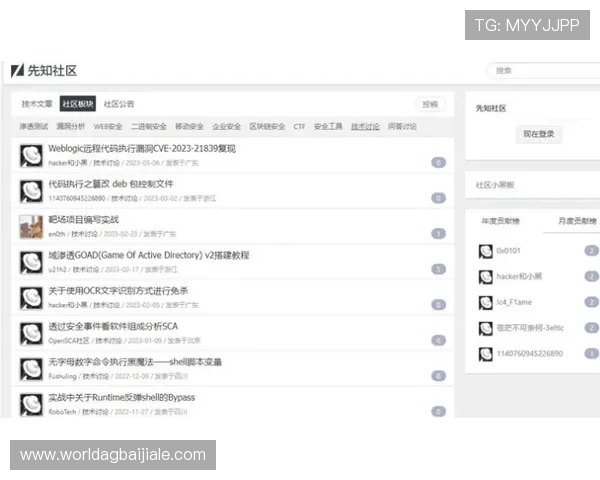Screen dimensions: 600x480
Task: Open post 无字母数字命令执行黑魔法——shell脚本变量
Action: tap(135, 362)
